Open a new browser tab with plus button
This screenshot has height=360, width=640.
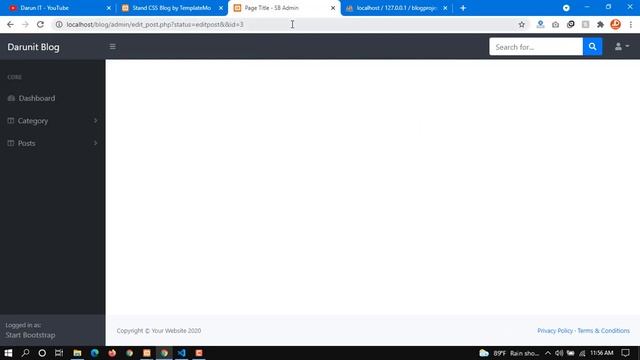pos(463,8)
